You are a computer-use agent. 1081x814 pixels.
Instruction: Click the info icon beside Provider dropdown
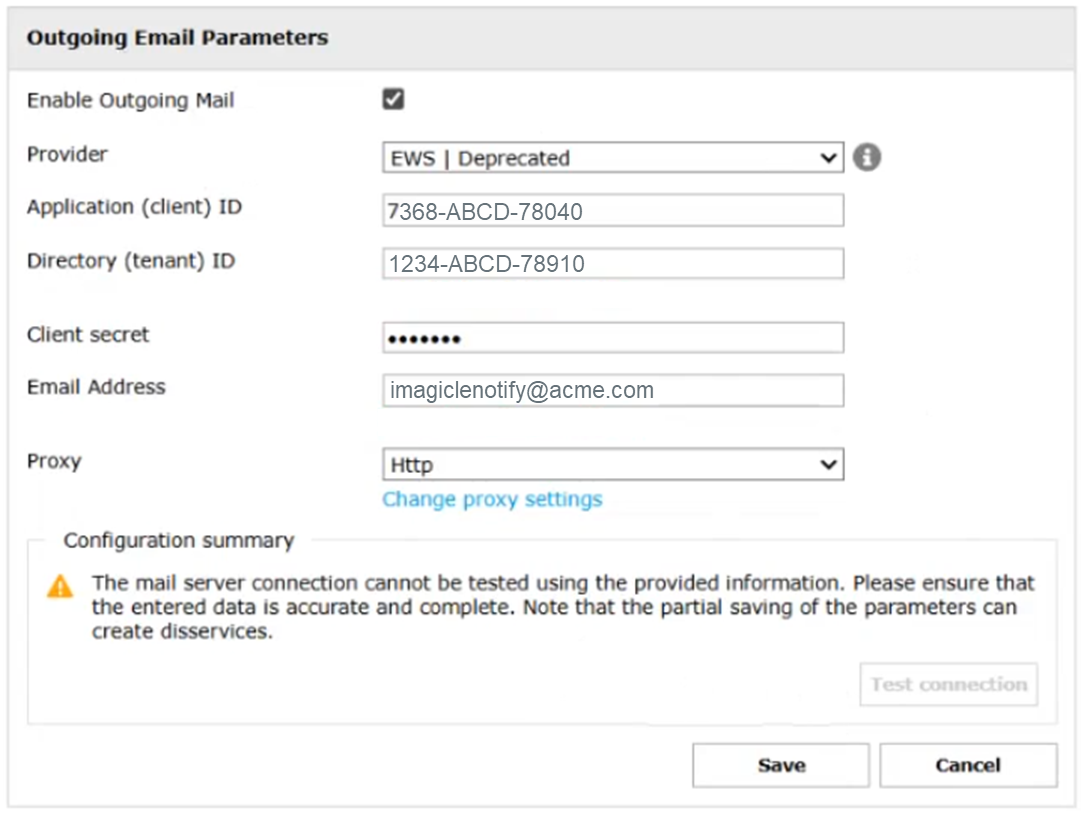pyautogui.click(x=867, y=158)
